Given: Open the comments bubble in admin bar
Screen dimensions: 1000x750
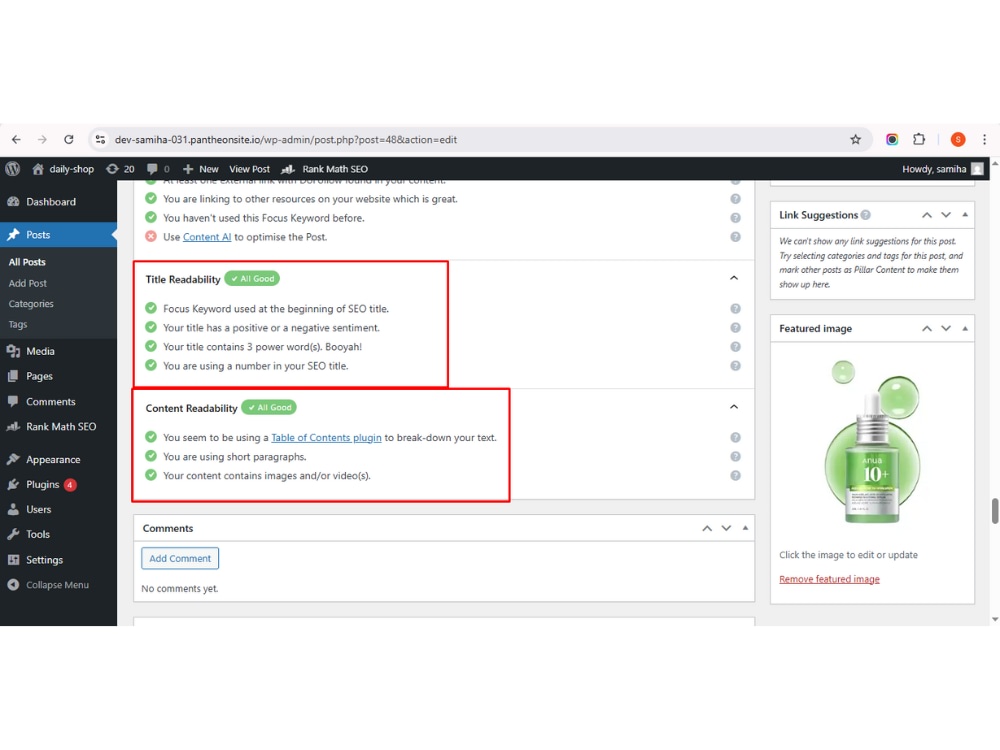Looking at the screenshot, I should click(x=158, y=168).
